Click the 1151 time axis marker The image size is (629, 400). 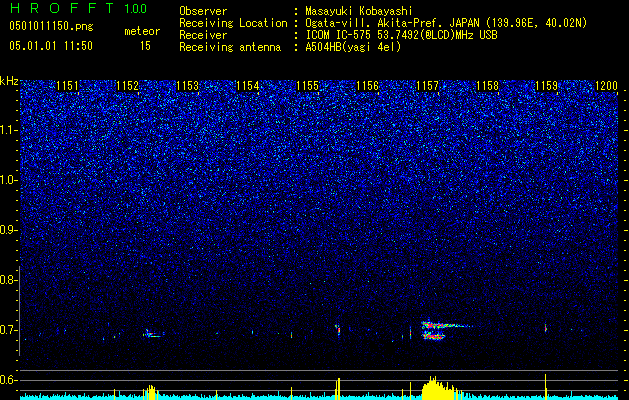(x=68, y=86)
